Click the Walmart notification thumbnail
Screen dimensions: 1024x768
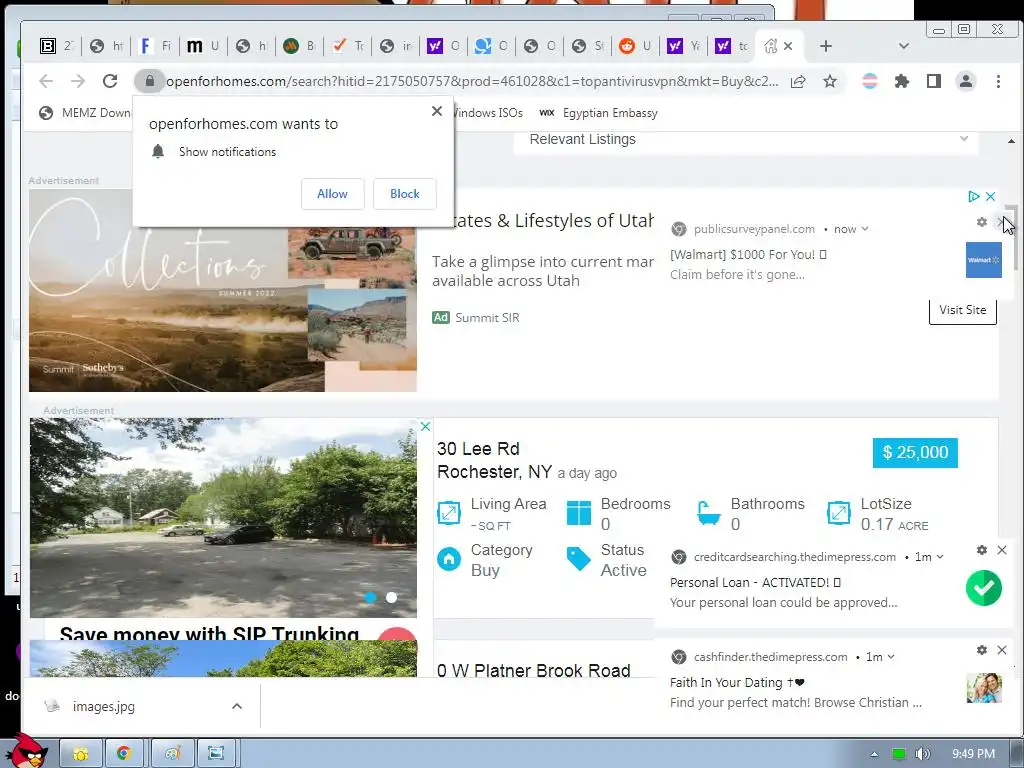[x=984, y=260]
